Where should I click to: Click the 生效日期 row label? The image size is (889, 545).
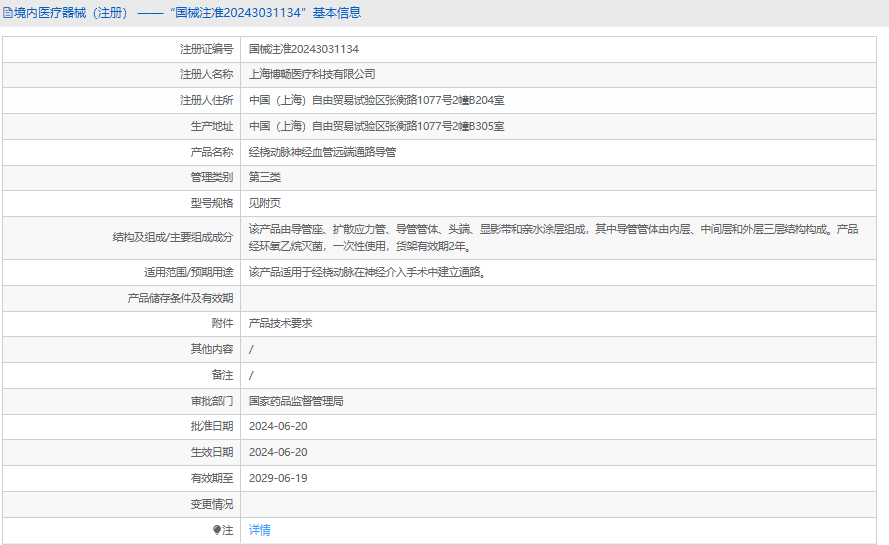coord(212,452)
